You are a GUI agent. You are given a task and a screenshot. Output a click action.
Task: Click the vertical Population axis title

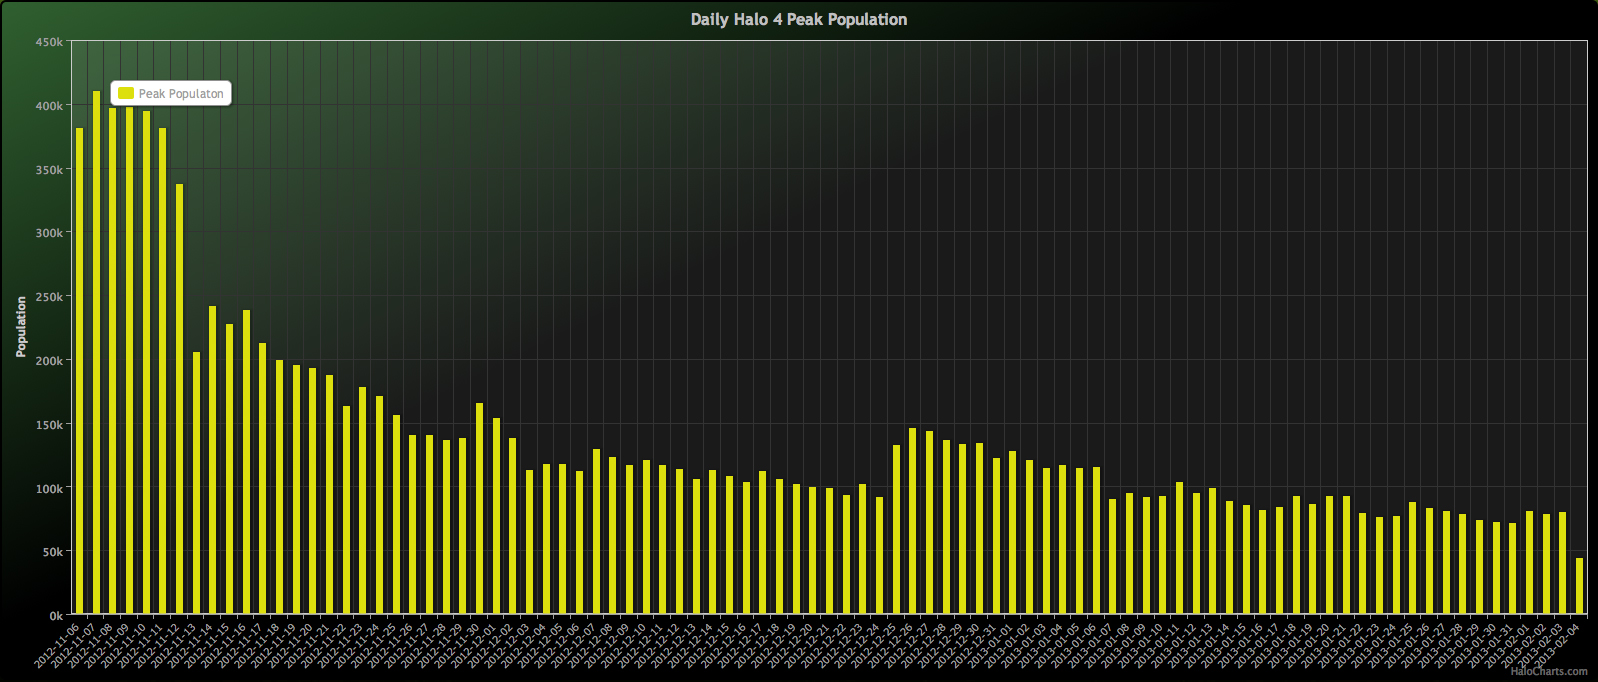coord(21,327)
